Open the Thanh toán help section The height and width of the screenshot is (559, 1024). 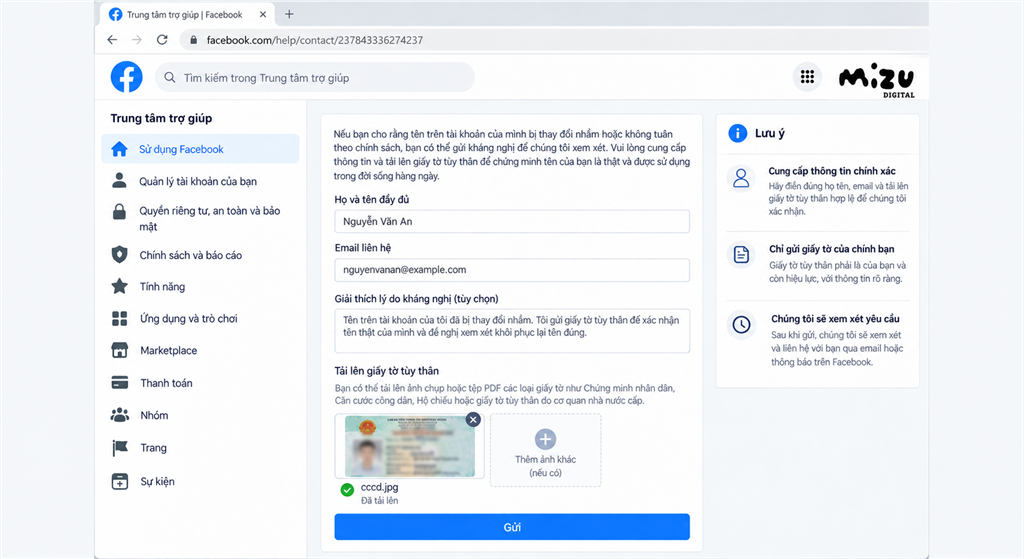point(167,383)
